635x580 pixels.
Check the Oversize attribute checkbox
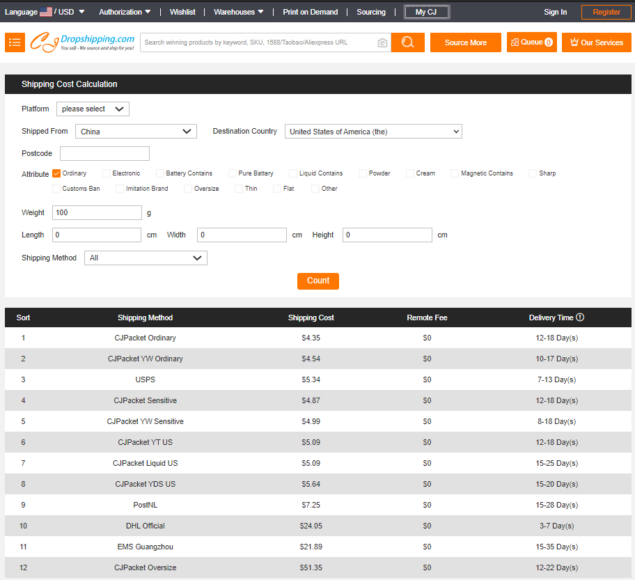click(188, 188)
